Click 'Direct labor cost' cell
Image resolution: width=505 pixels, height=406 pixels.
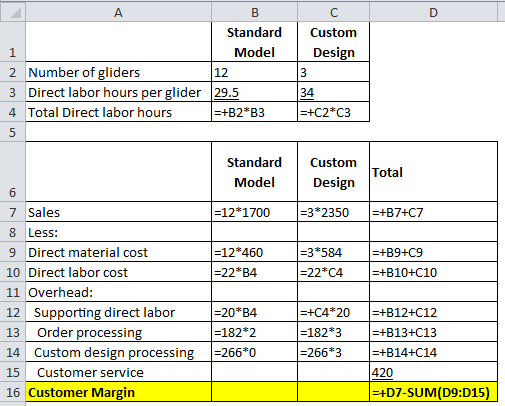click(118, 272)
